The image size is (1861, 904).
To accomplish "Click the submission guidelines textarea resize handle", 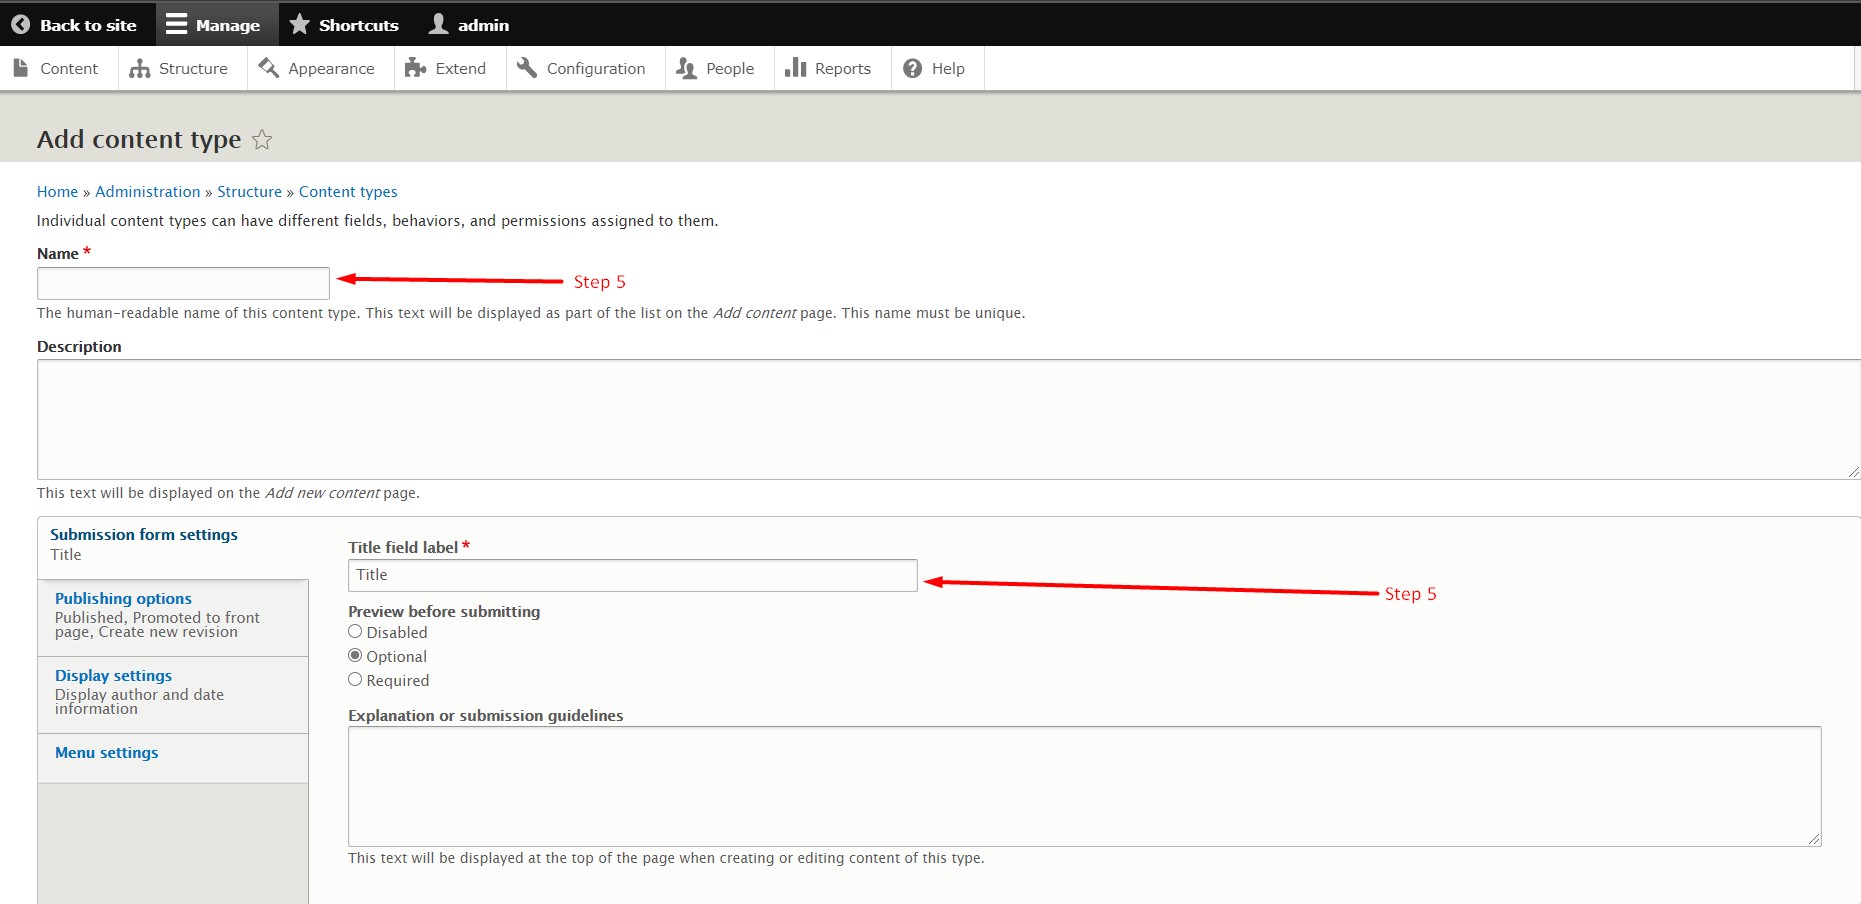I will (x=1814, y=839).
